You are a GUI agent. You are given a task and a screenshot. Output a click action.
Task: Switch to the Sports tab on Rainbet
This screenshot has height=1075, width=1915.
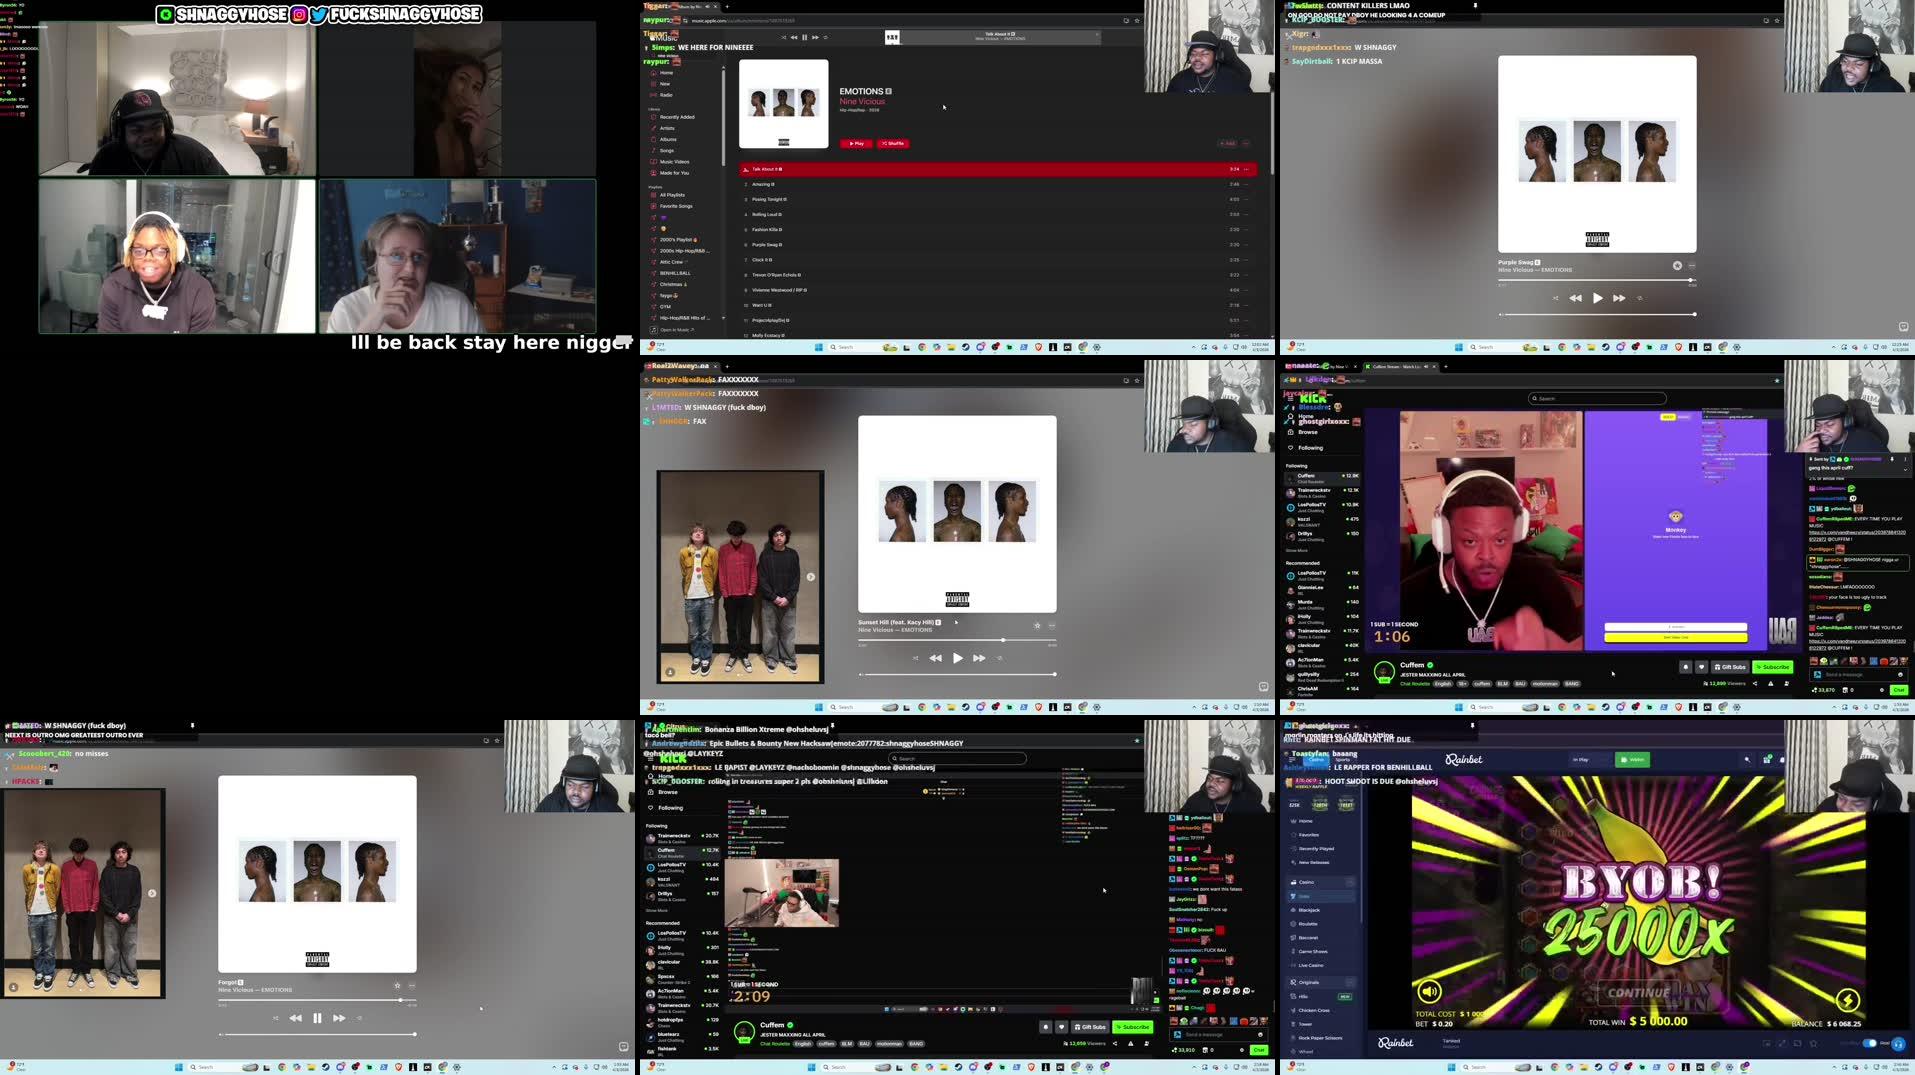[1339, 759]
